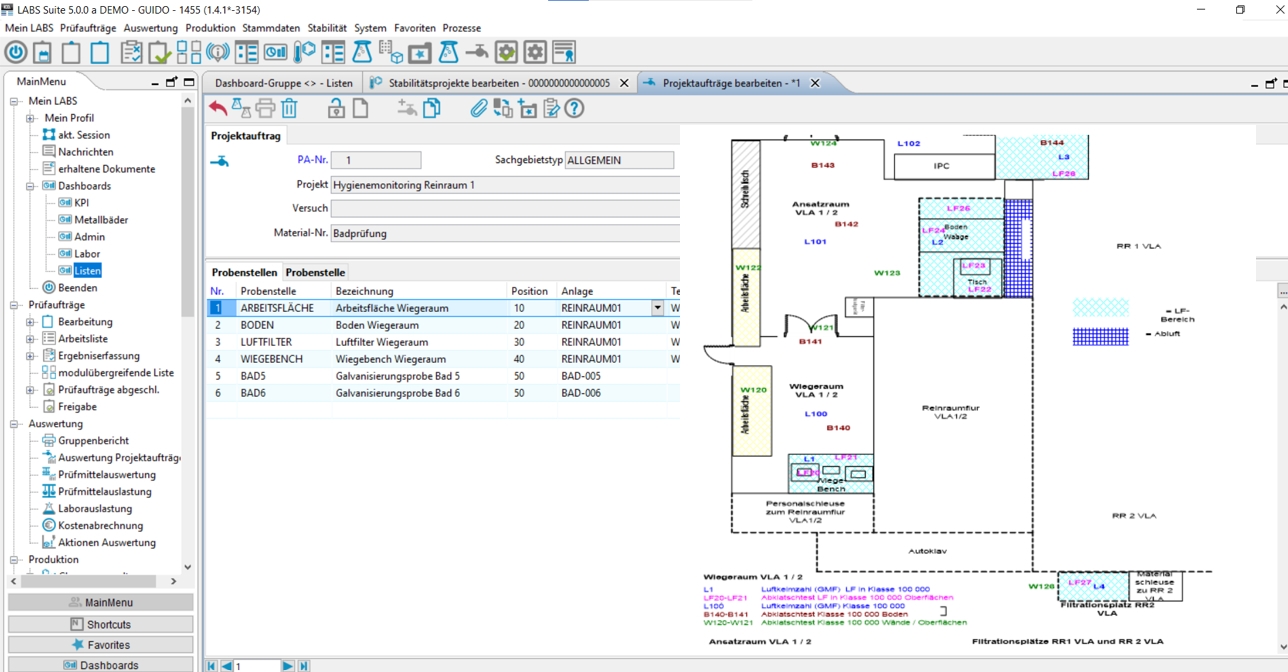Collapse the Dashboards tree node
The image size is (1288, 672).
(30, 186)
